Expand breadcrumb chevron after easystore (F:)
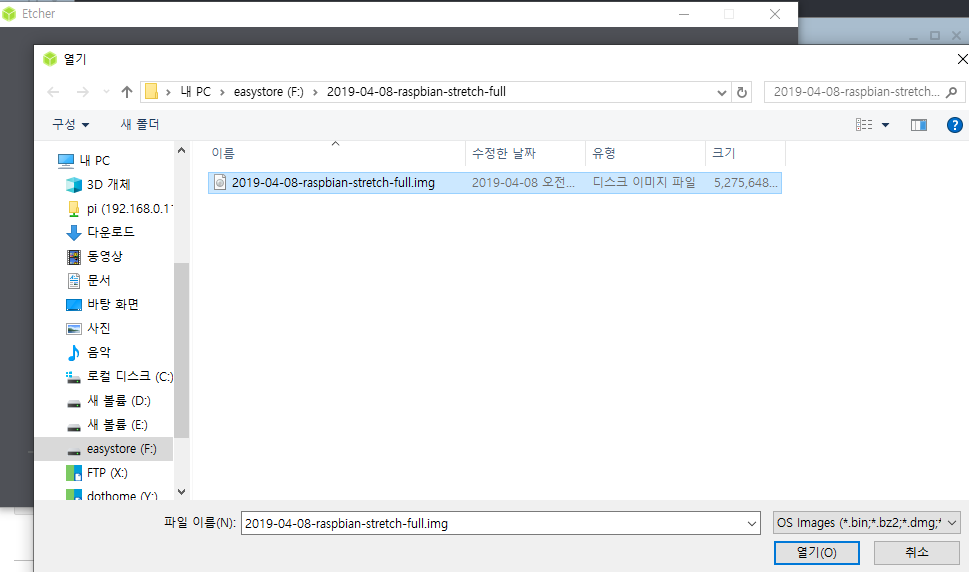Viewport: 969px width, 572px height. (315, 92)
